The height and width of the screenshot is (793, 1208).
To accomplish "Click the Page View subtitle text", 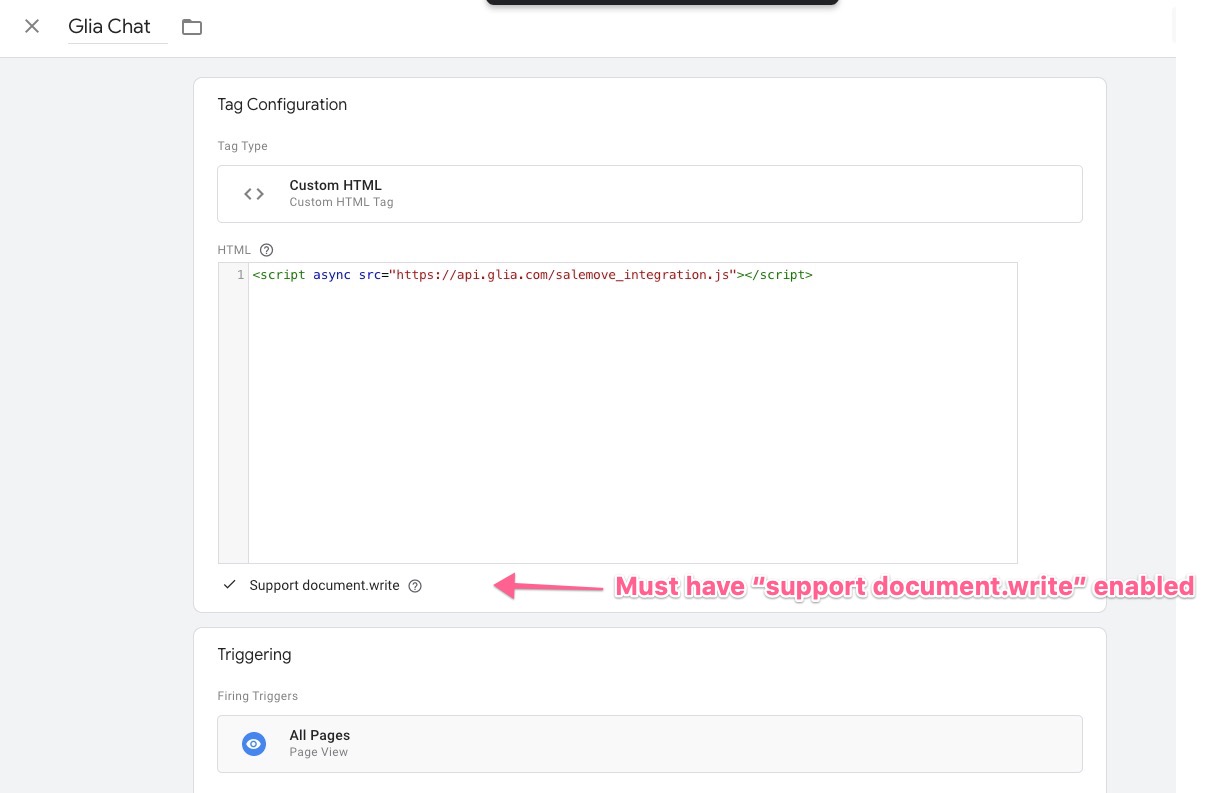I will (319, 752).
